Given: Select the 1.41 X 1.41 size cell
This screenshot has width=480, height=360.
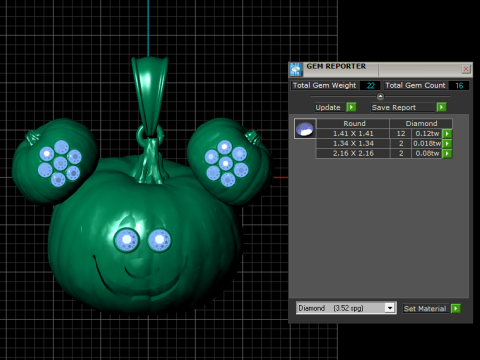Looking at the screenshot, I should tap(353, 134).
